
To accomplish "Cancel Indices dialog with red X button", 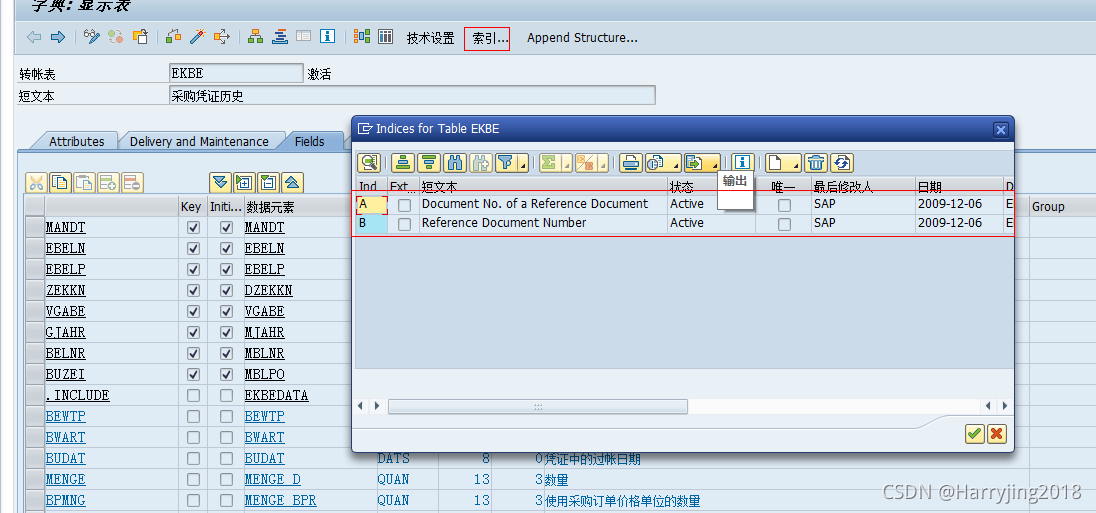I will (997, 434).
